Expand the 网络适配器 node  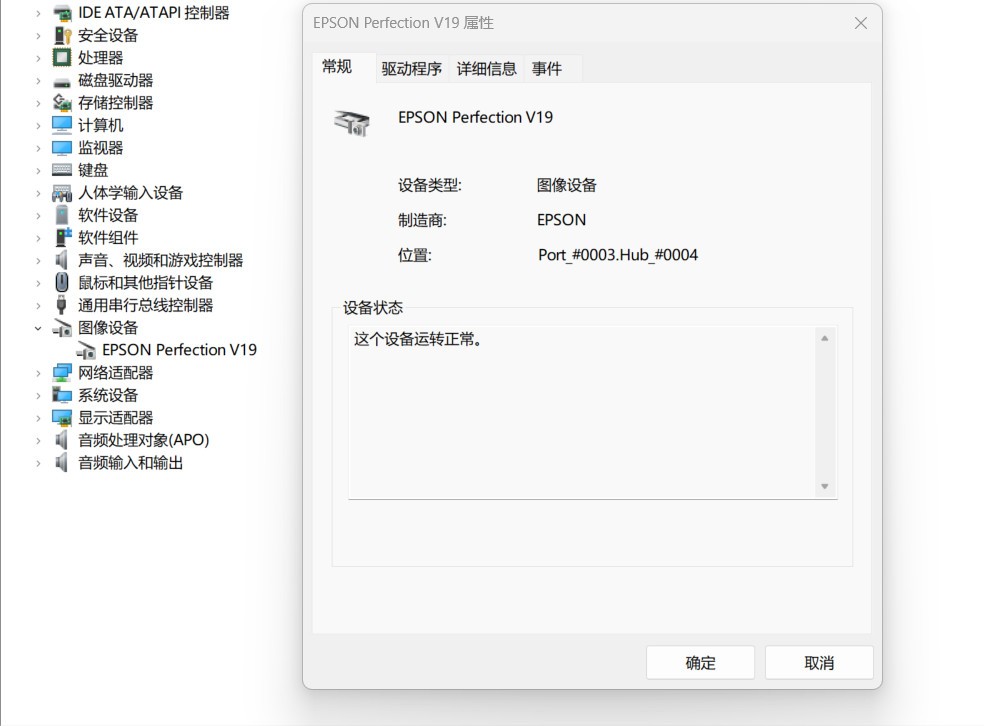coord(38,373)
